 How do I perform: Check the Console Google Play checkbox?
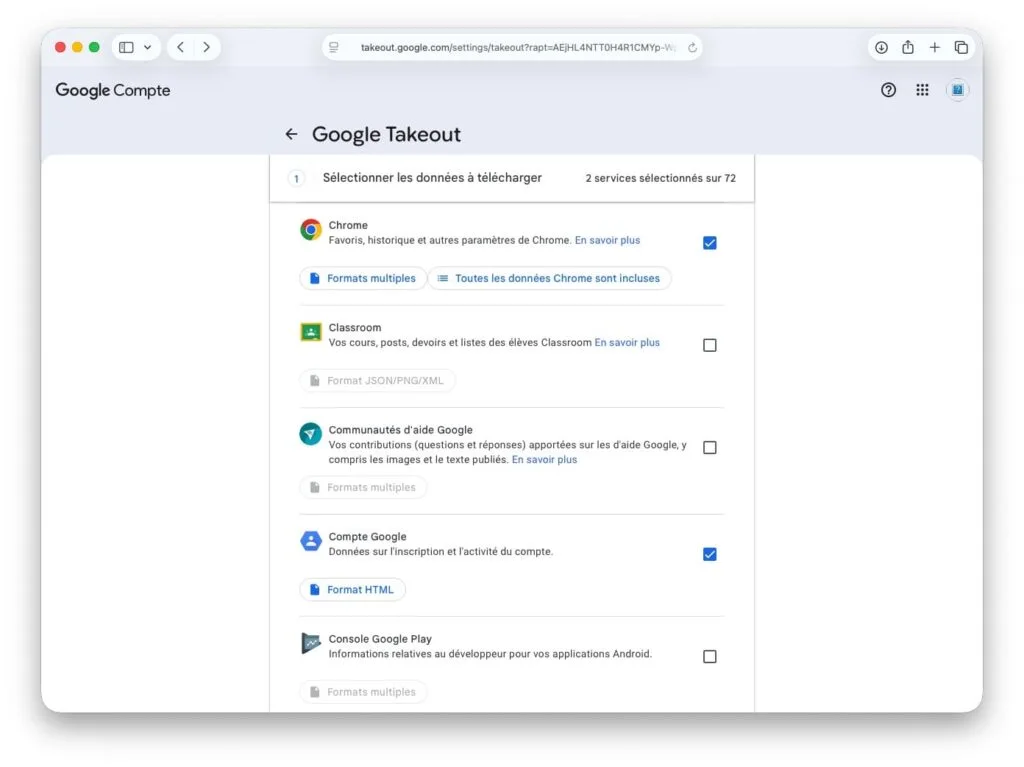click(x=710, y=656)
